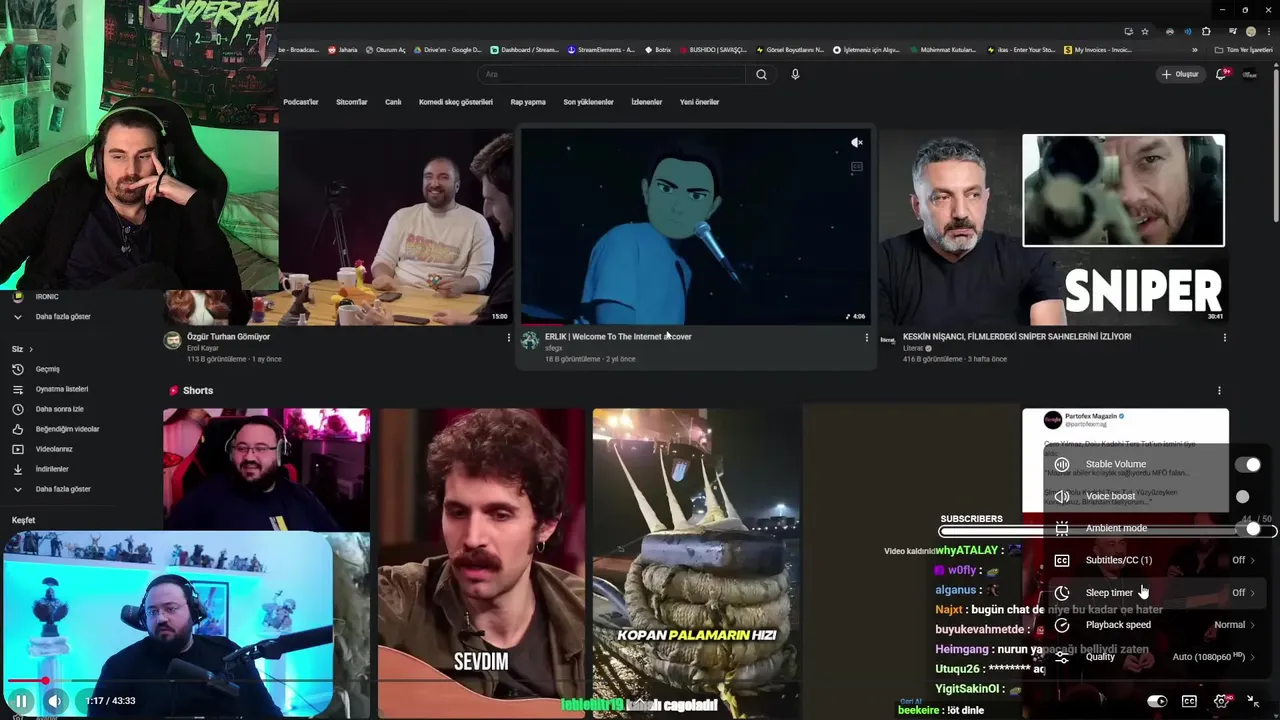Click the YouTube search magnifier button

(x=761, y=74)
